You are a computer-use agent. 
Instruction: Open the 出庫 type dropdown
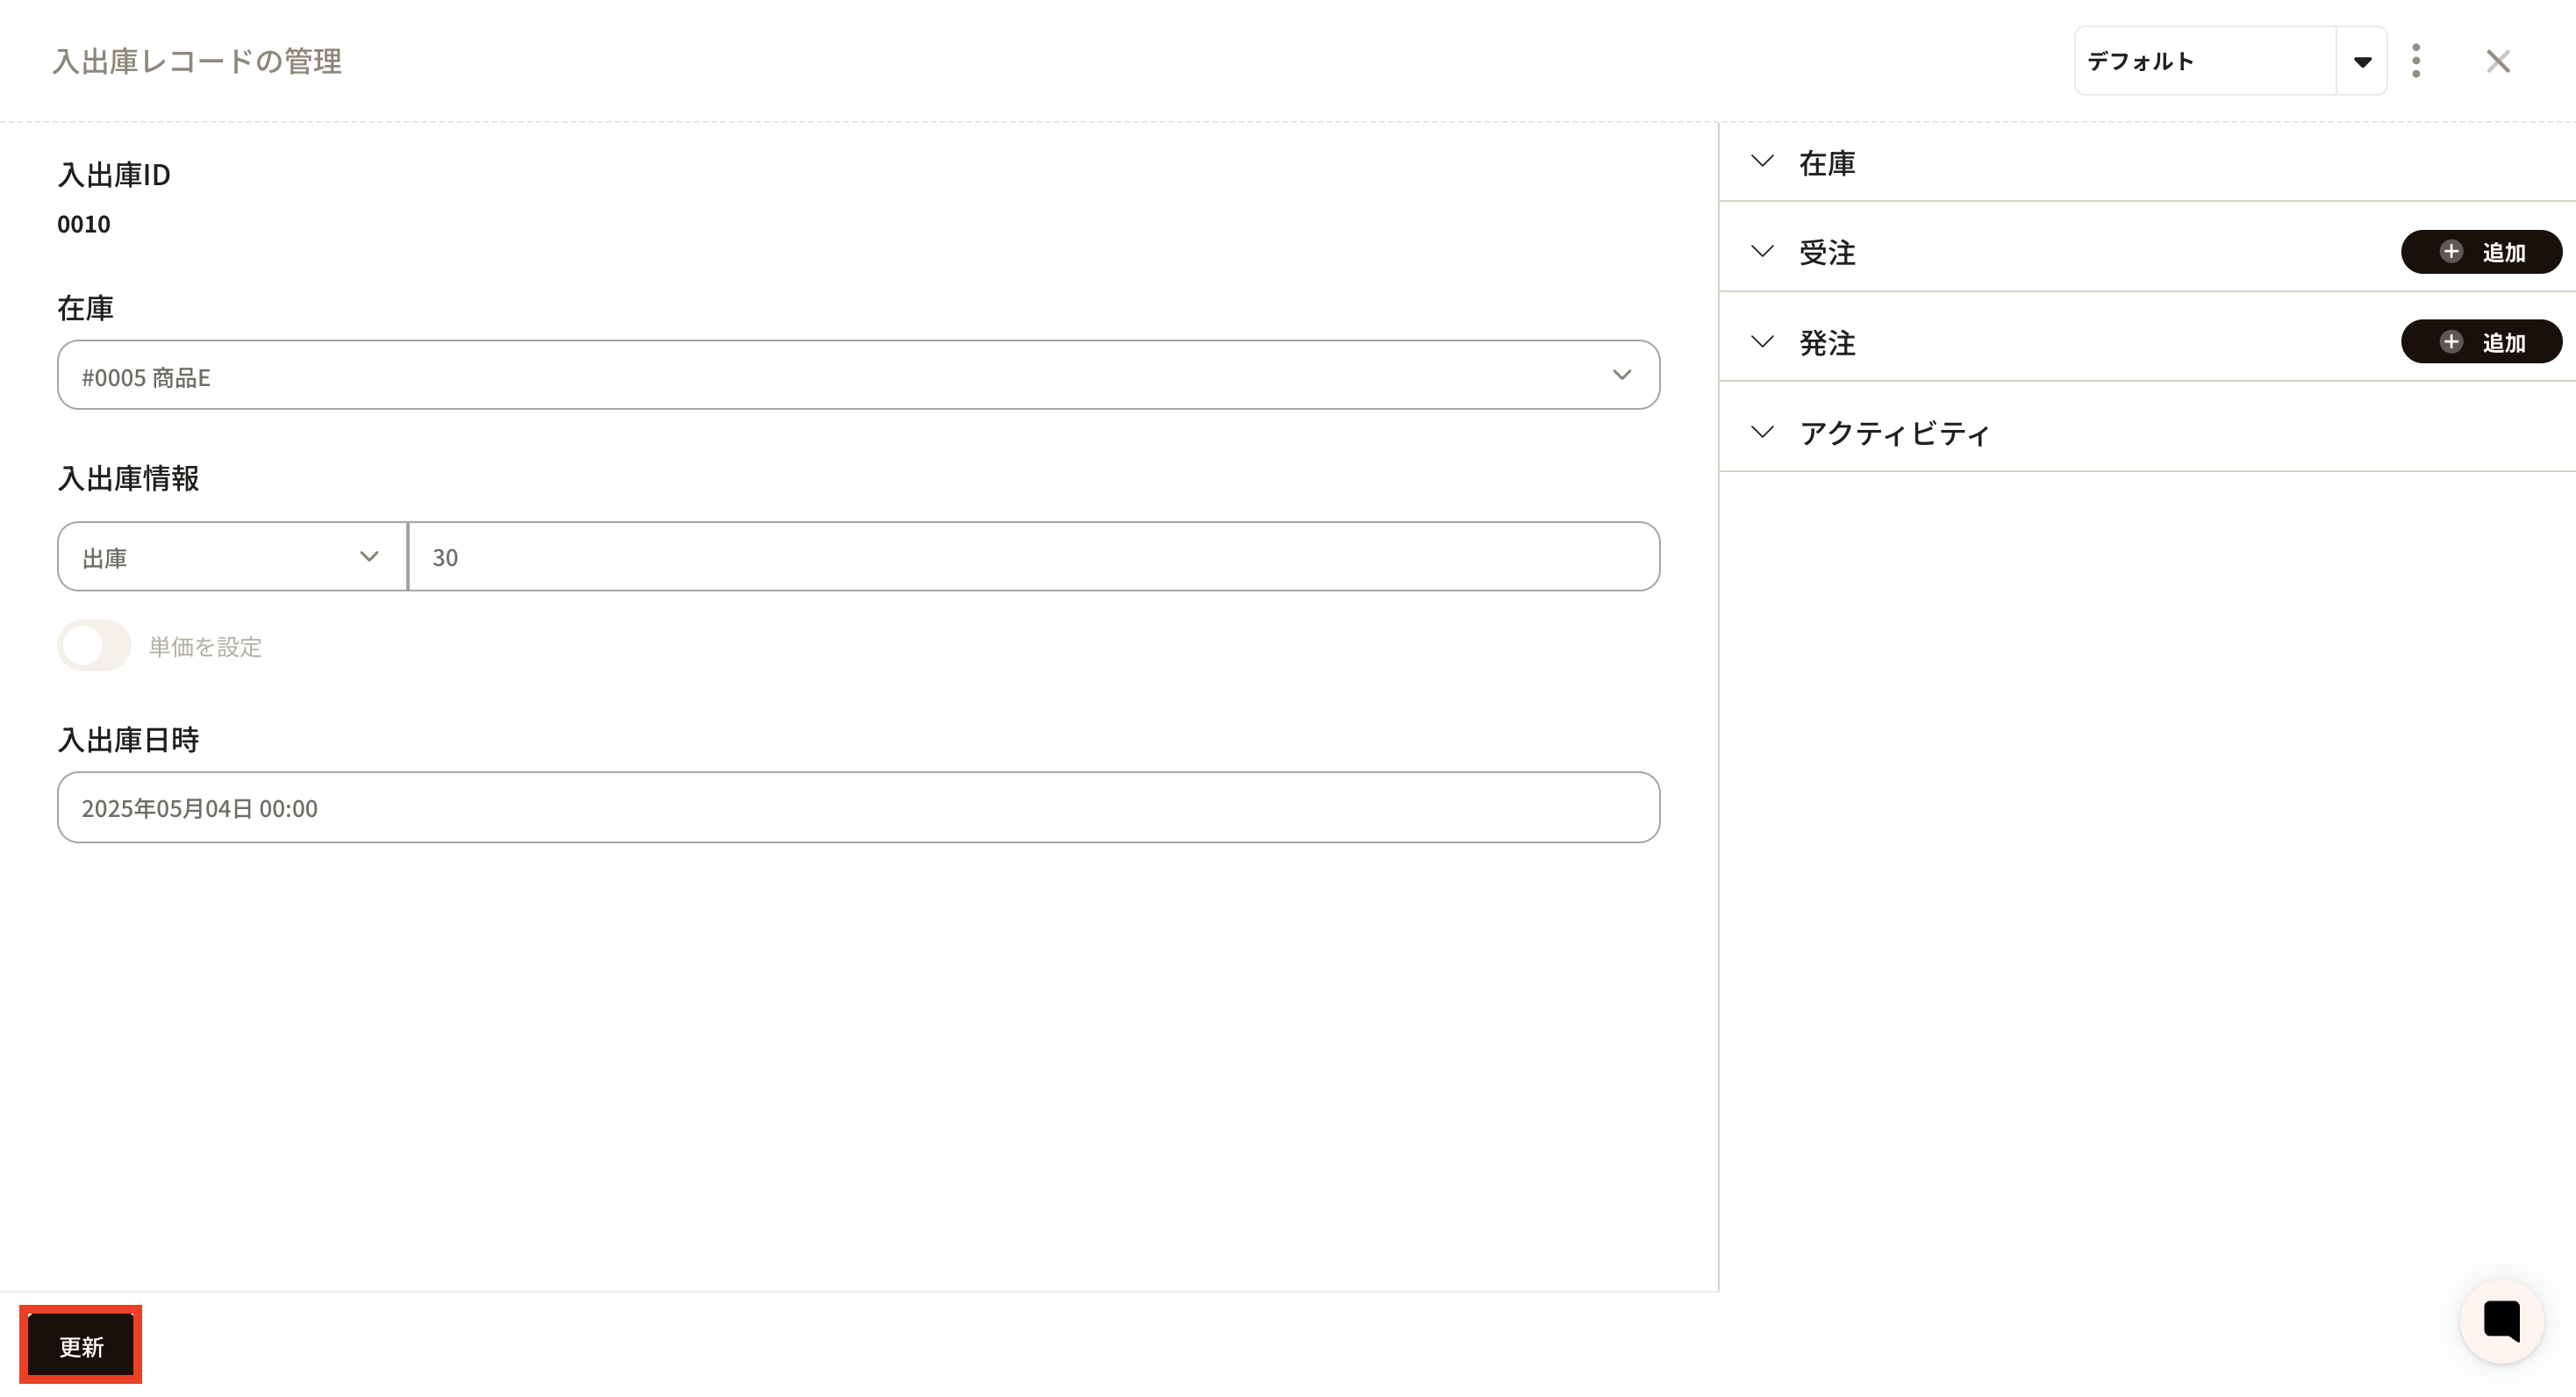click(232, 557)
